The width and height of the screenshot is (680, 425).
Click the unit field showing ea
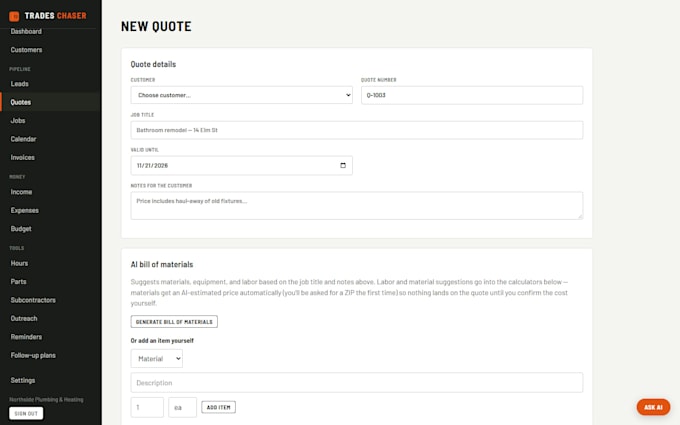click(182, 407)
